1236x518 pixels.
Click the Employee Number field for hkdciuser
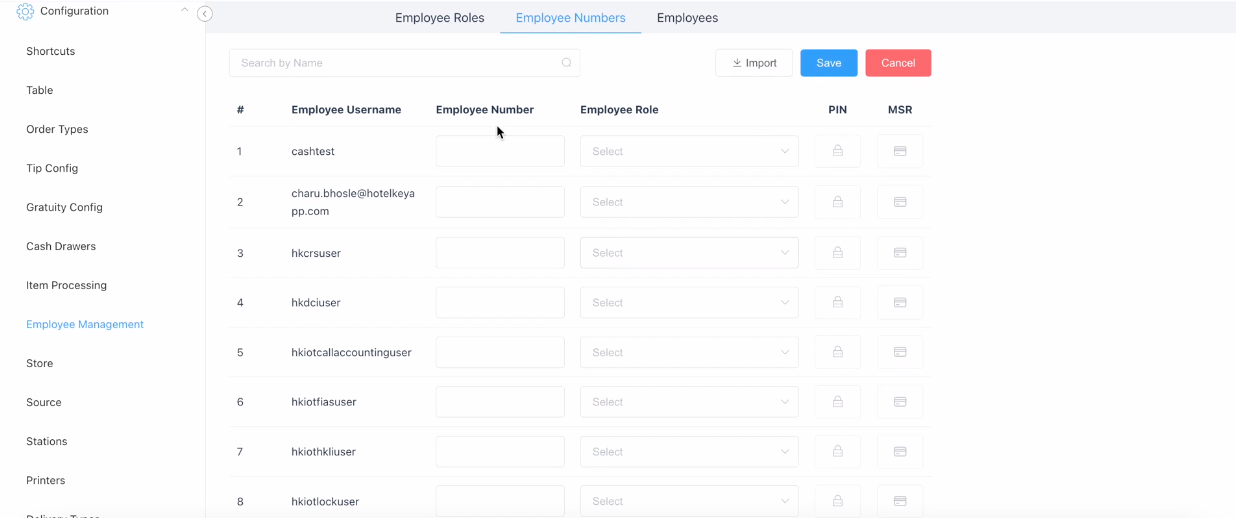pyautogui.click(x=500, y=302)
